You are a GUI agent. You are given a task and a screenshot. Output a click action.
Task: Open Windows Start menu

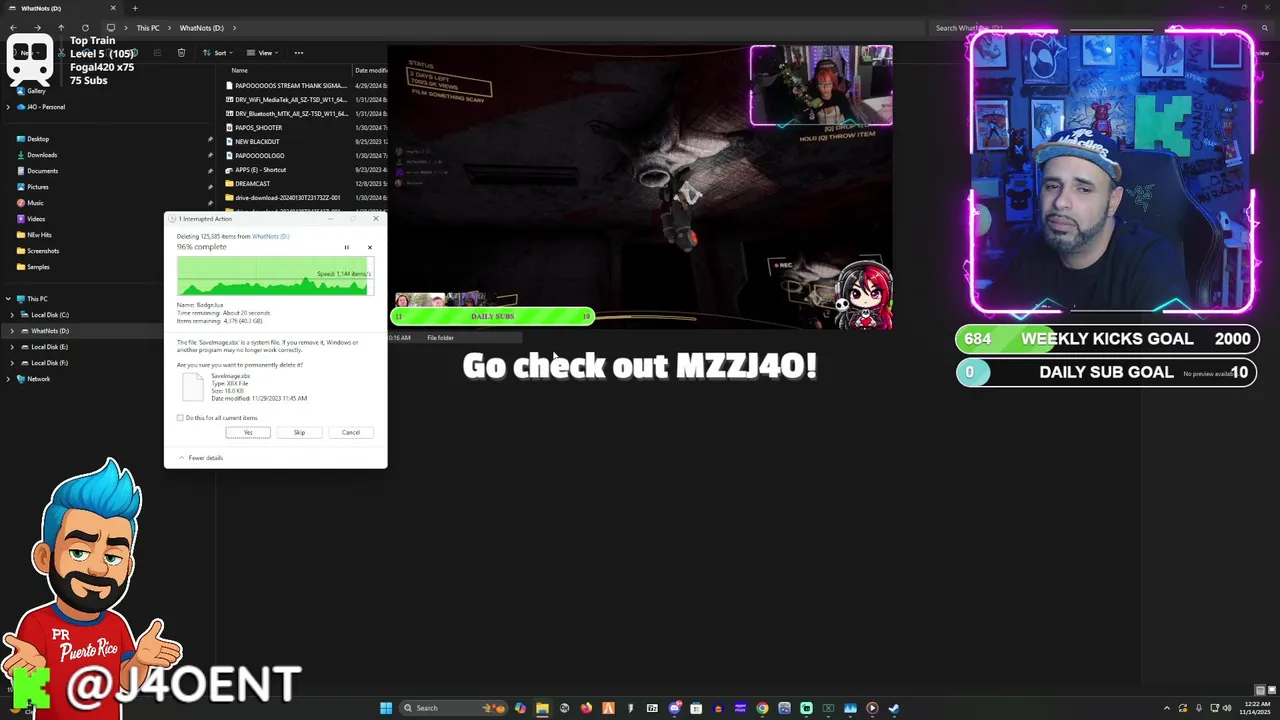click(x=386, y=708)
